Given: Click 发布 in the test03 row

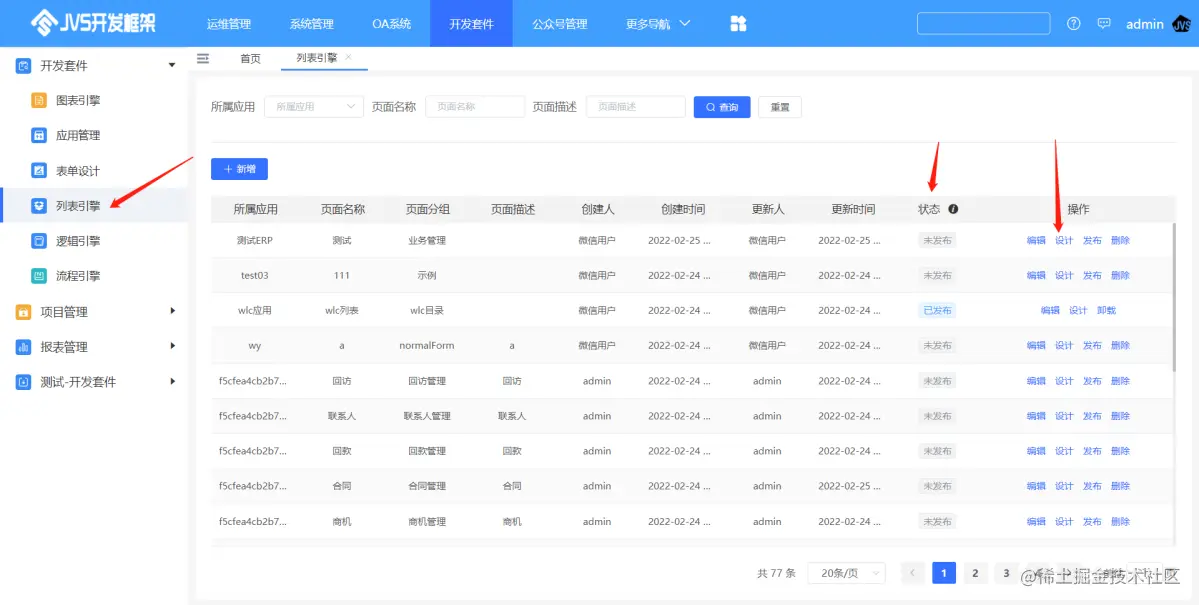Looking at the screenshot, I should click(1092, 275).
